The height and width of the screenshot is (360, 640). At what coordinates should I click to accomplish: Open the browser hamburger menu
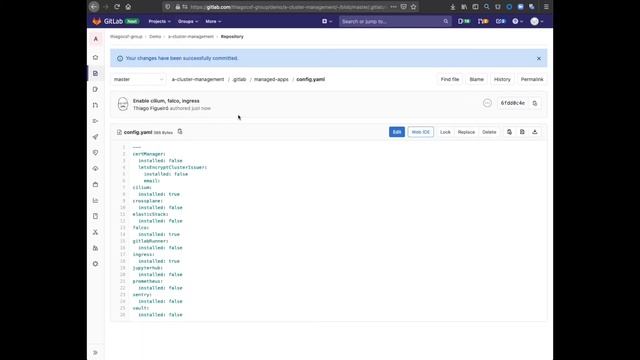point(546,7)
